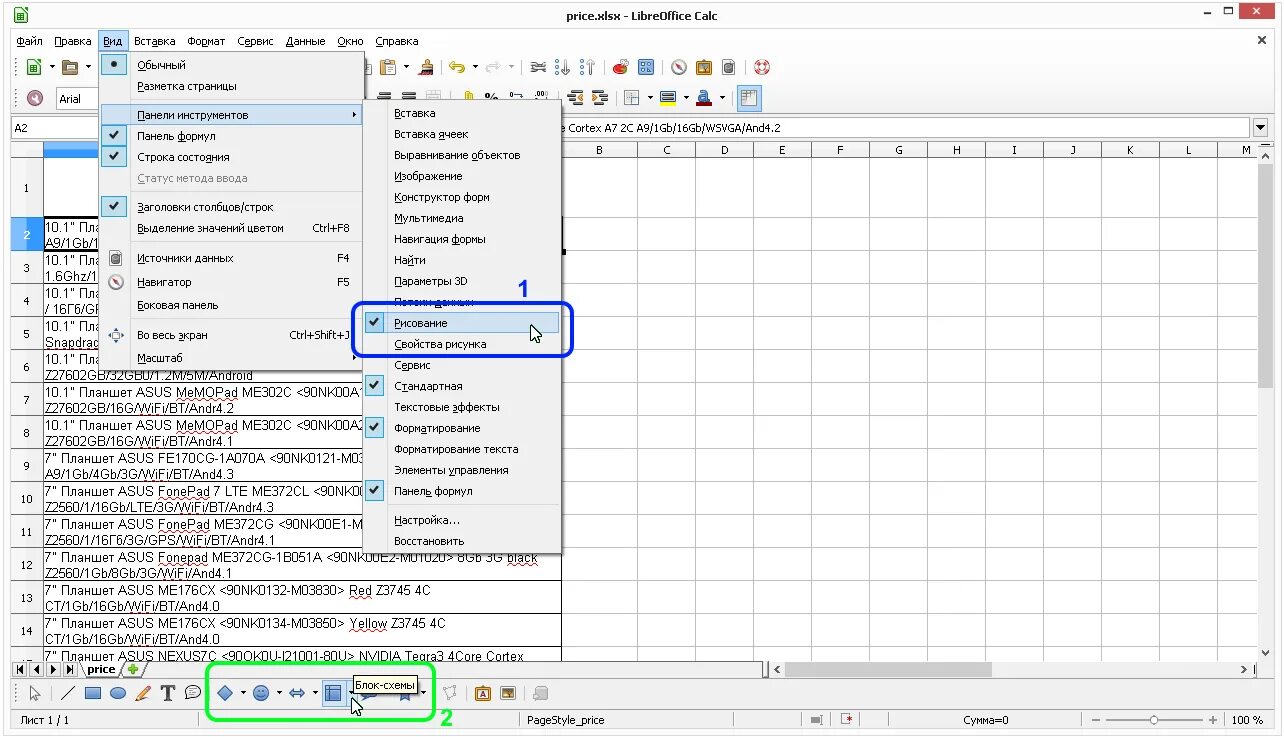Click the help lifebuoy icon
The image size is (1284, 737).
(762, 67)
